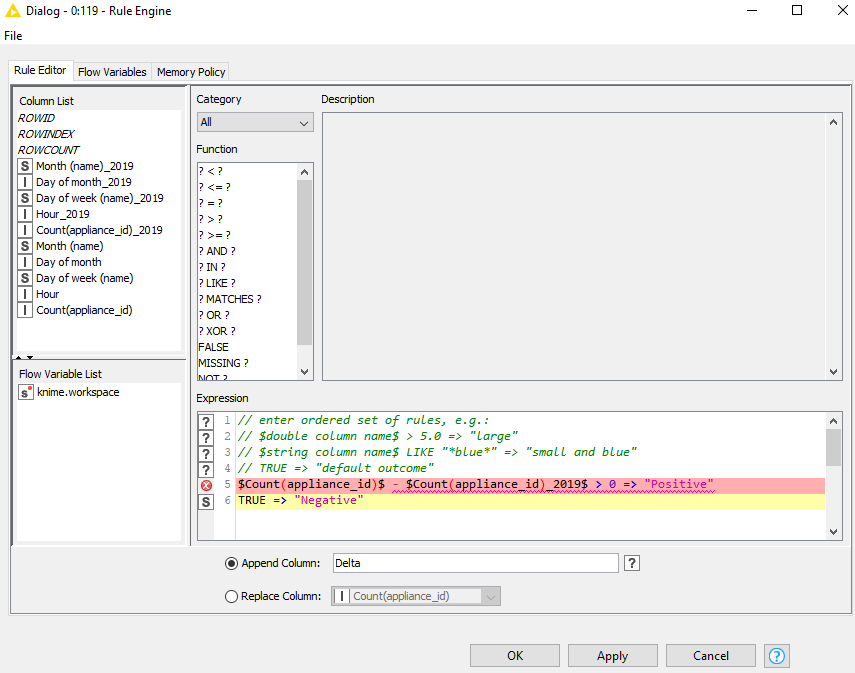Open the File menu

(x=13, y=36)
